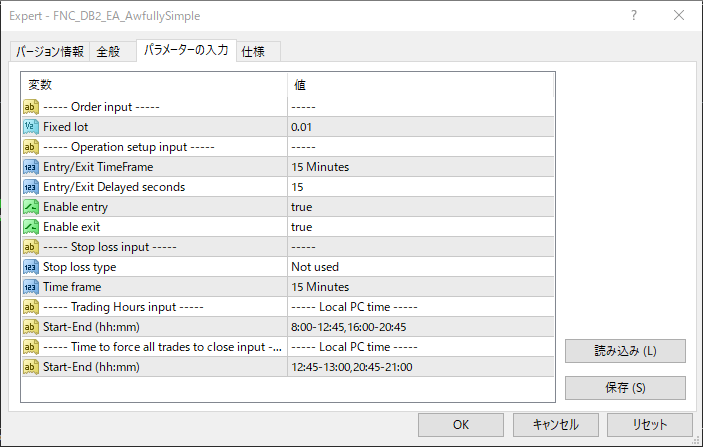Open the 仕様 tab
The height and width of the screenshot is (447, 703).
tap(258, 52)
